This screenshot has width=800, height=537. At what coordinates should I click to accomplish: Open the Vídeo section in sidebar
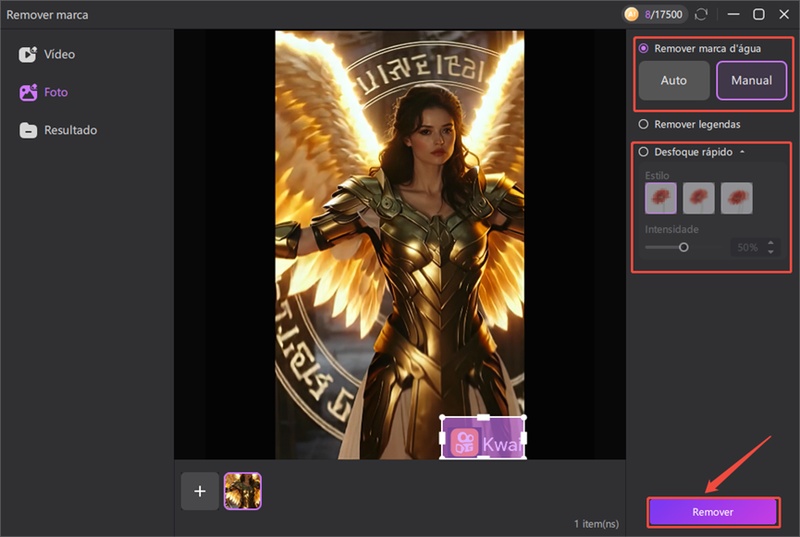coord(47,54)
